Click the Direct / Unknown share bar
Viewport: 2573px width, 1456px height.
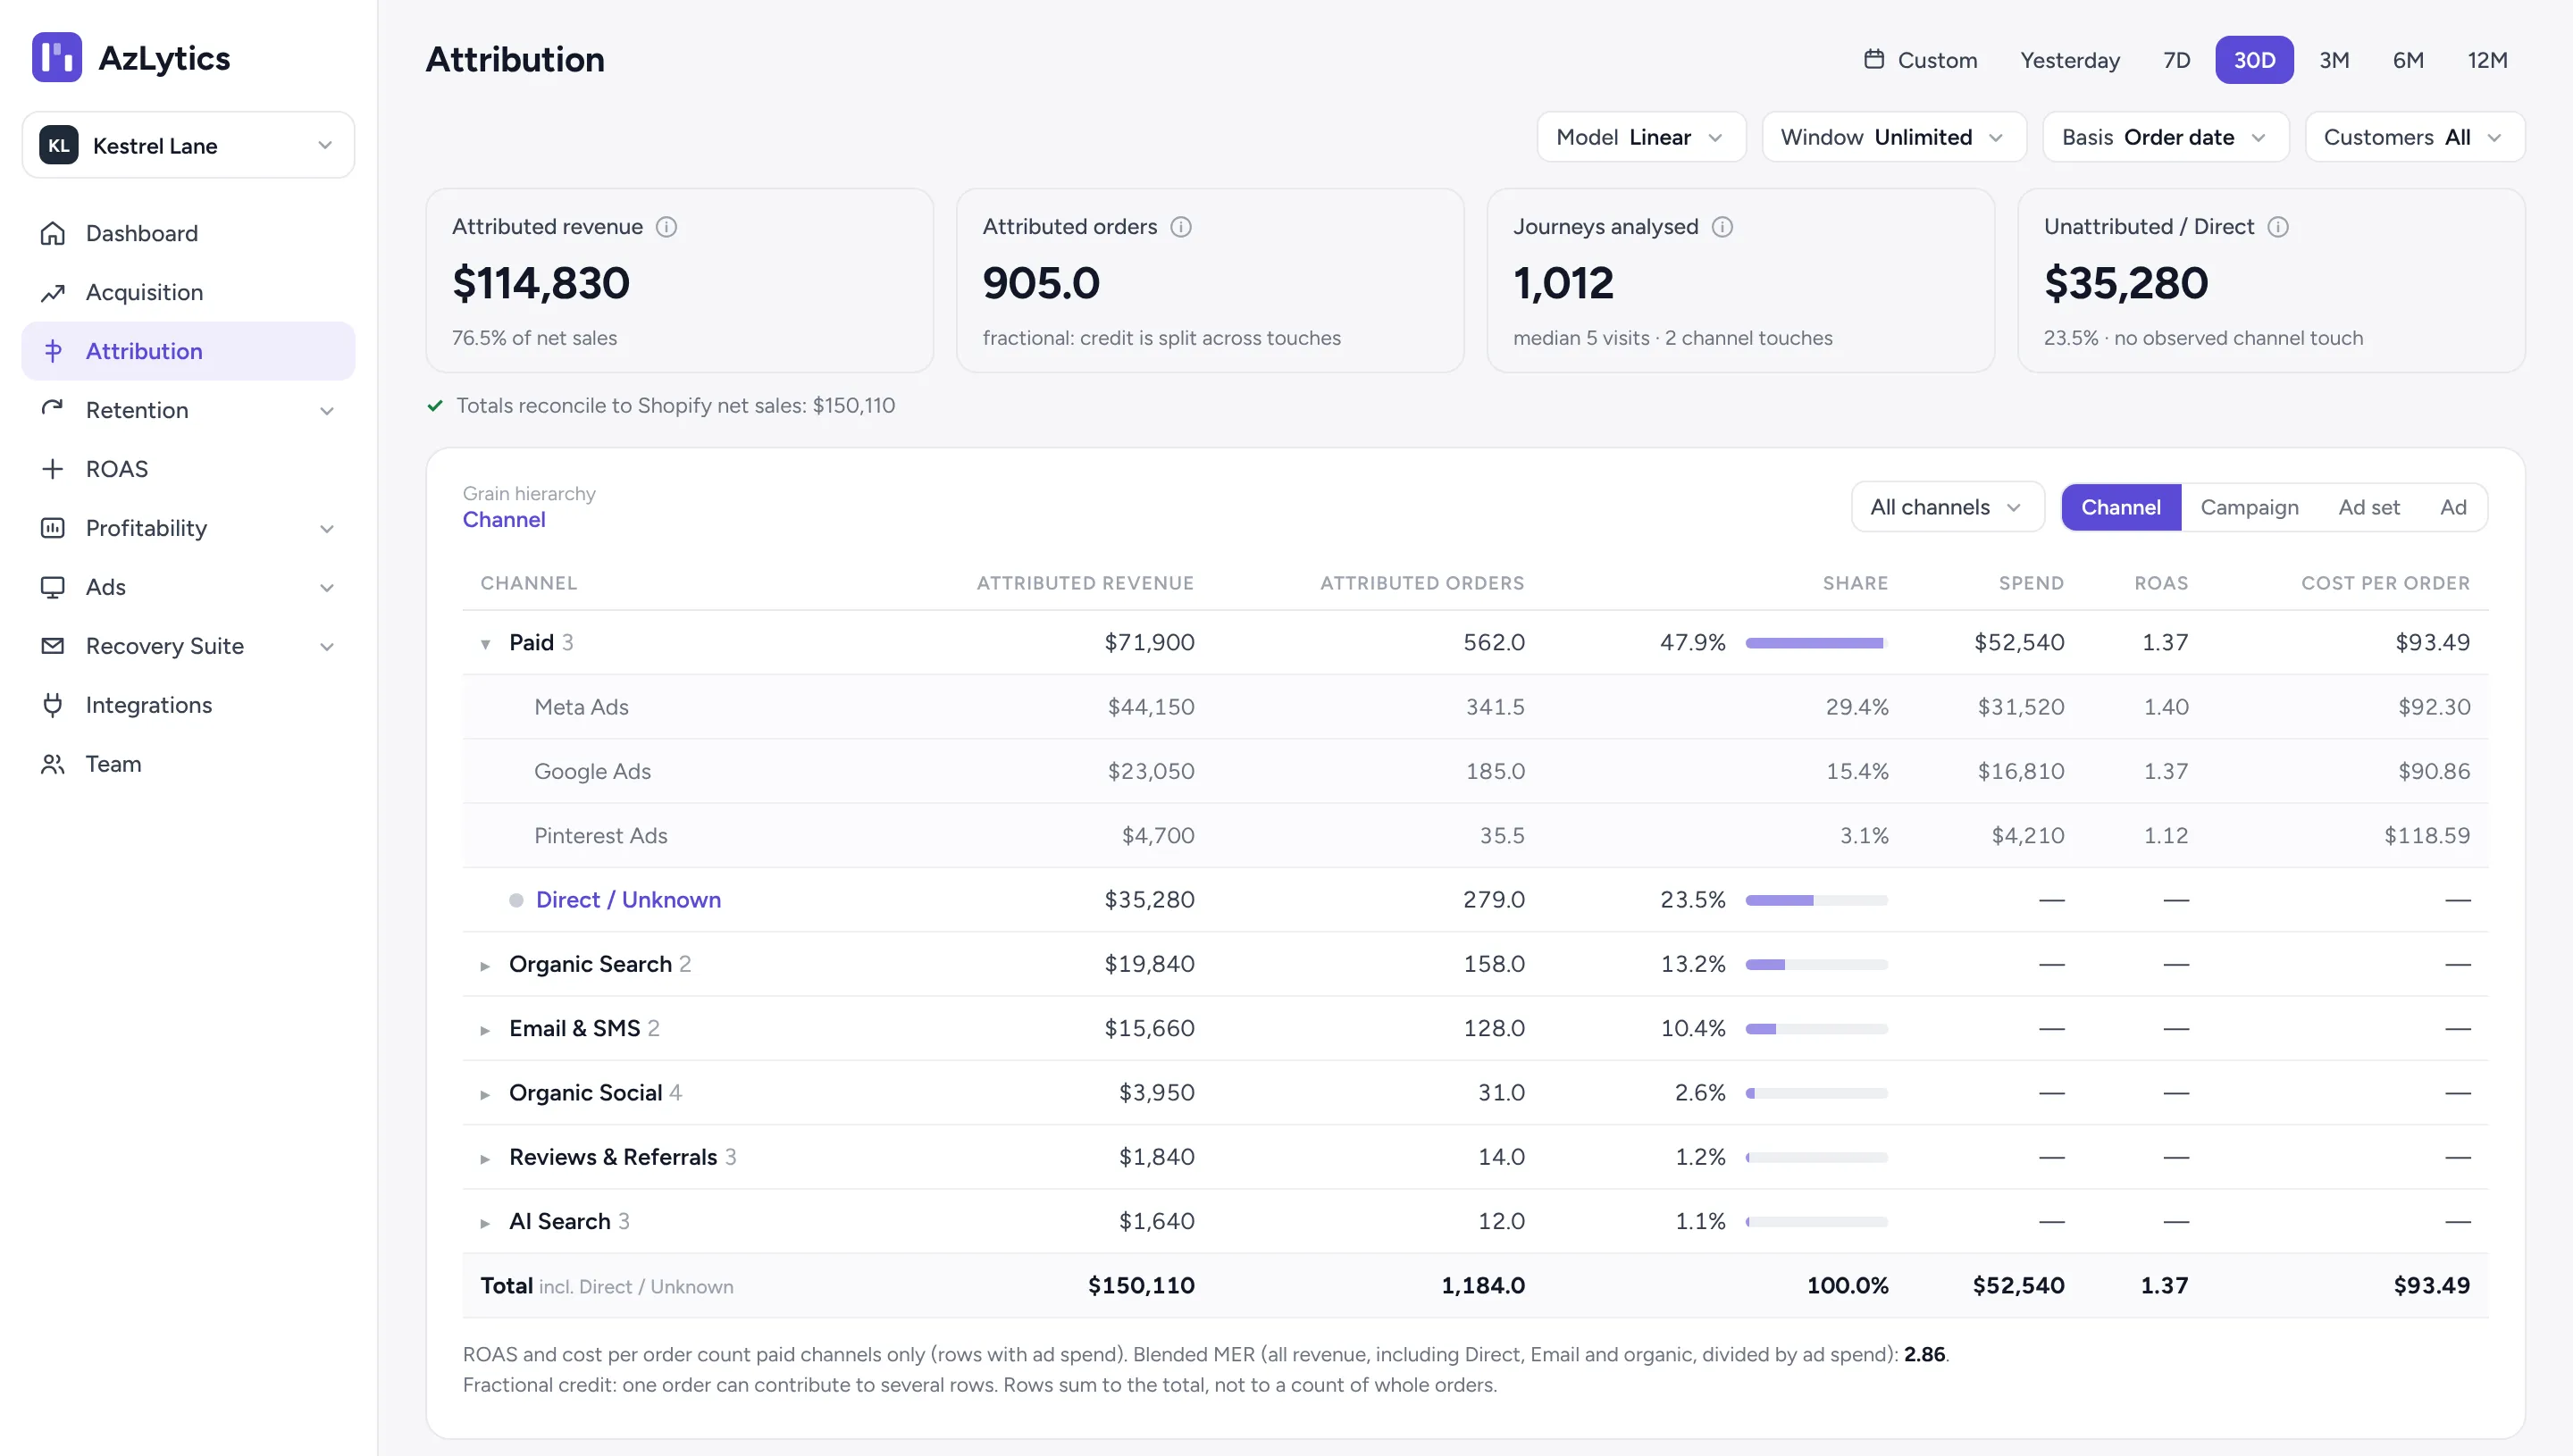coord(1816,900)
